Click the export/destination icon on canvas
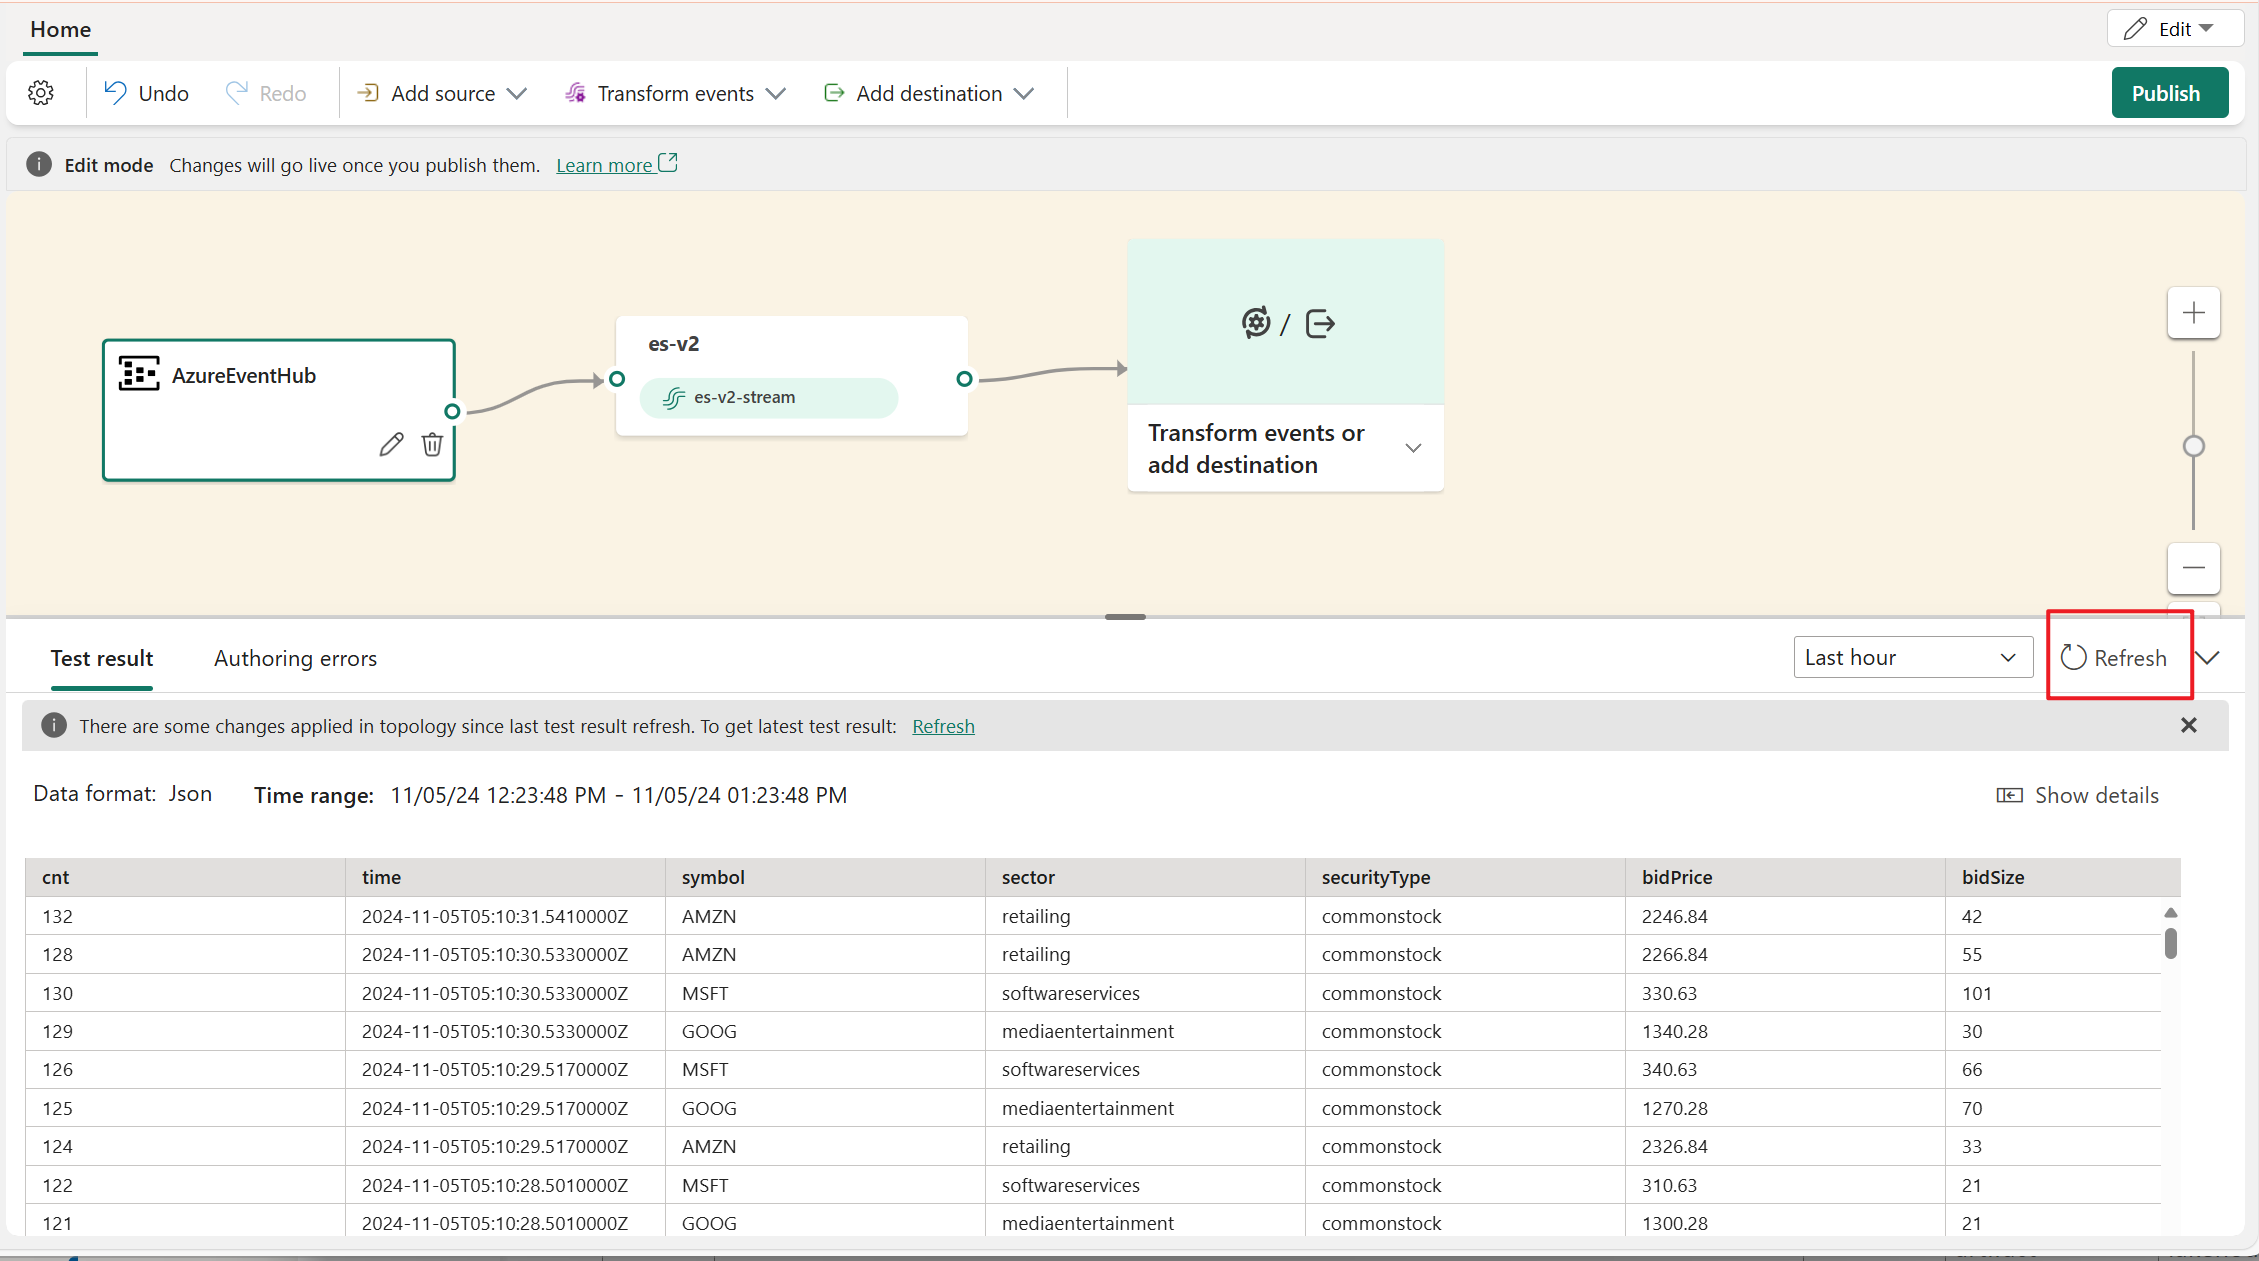 tap(1320, 323)
